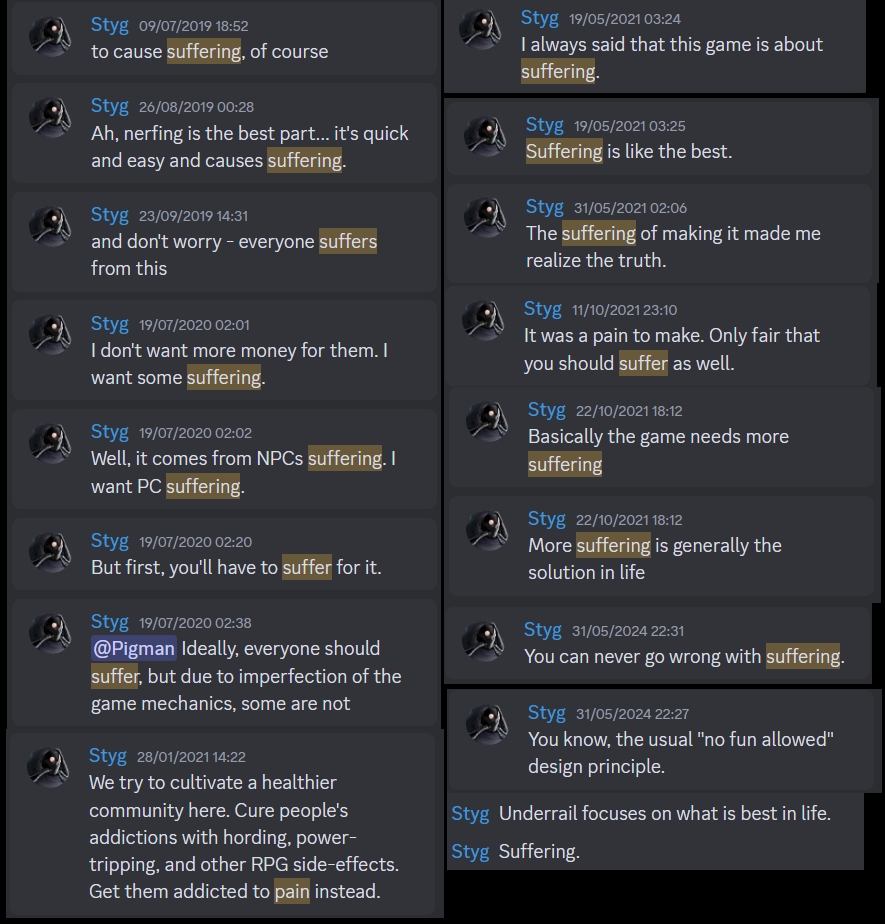Click avatar on the 19/05/2021 03:24 message
The width and height of the screenshot is (885, 924).
click(480, 28)
